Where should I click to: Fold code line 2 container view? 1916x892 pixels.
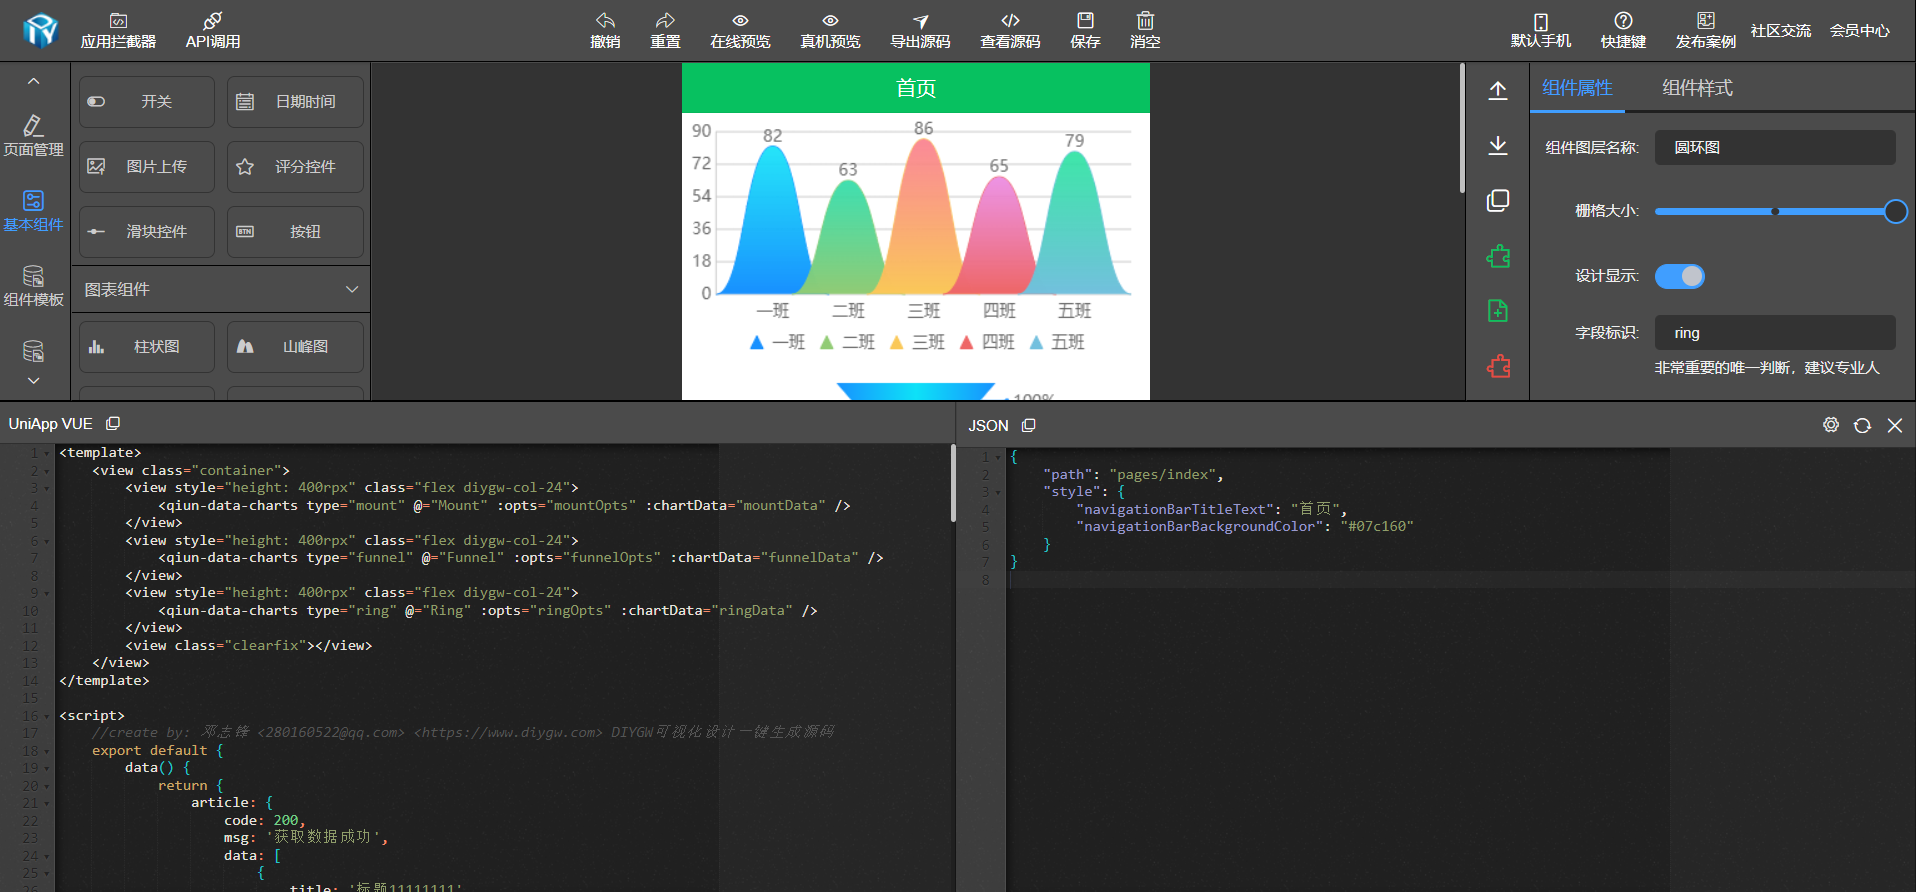point(47,471)
